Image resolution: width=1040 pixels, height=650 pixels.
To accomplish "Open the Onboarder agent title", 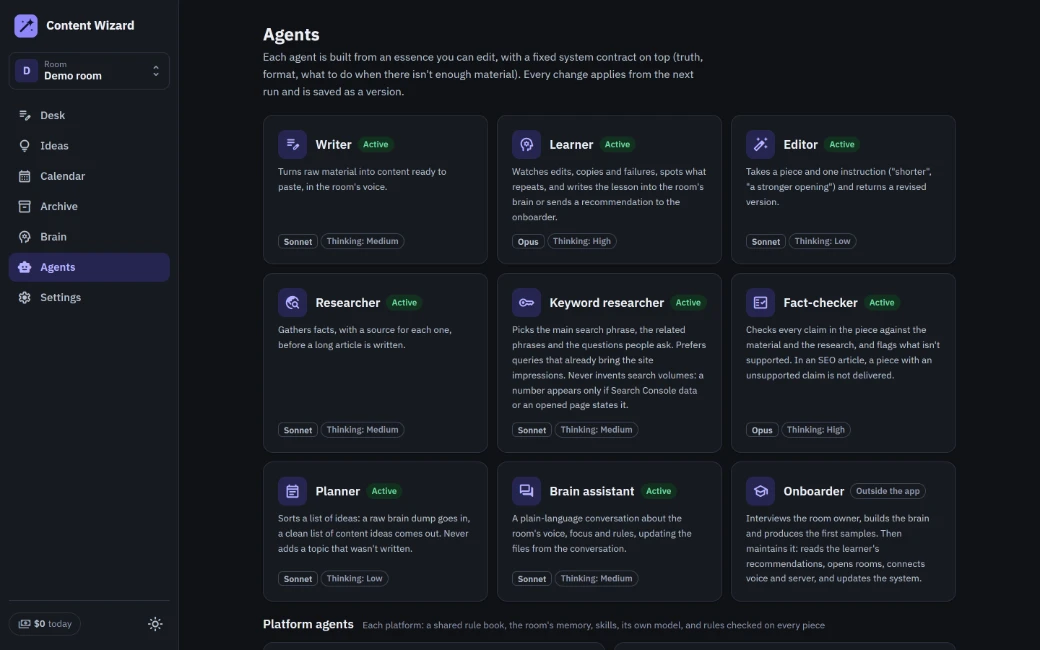I will click(x=814, y=491).
